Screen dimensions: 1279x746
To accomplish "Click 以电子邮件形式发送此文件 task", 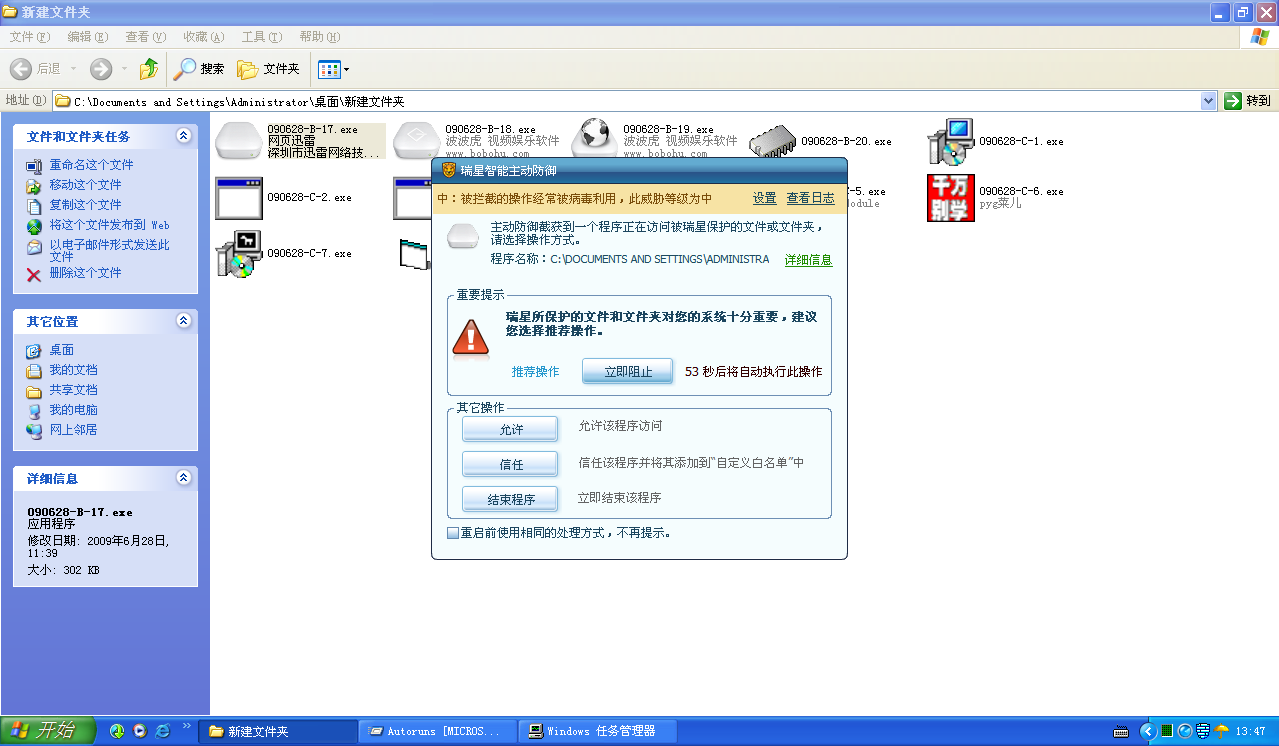I will pyautogui.click(x=109, y=250).
